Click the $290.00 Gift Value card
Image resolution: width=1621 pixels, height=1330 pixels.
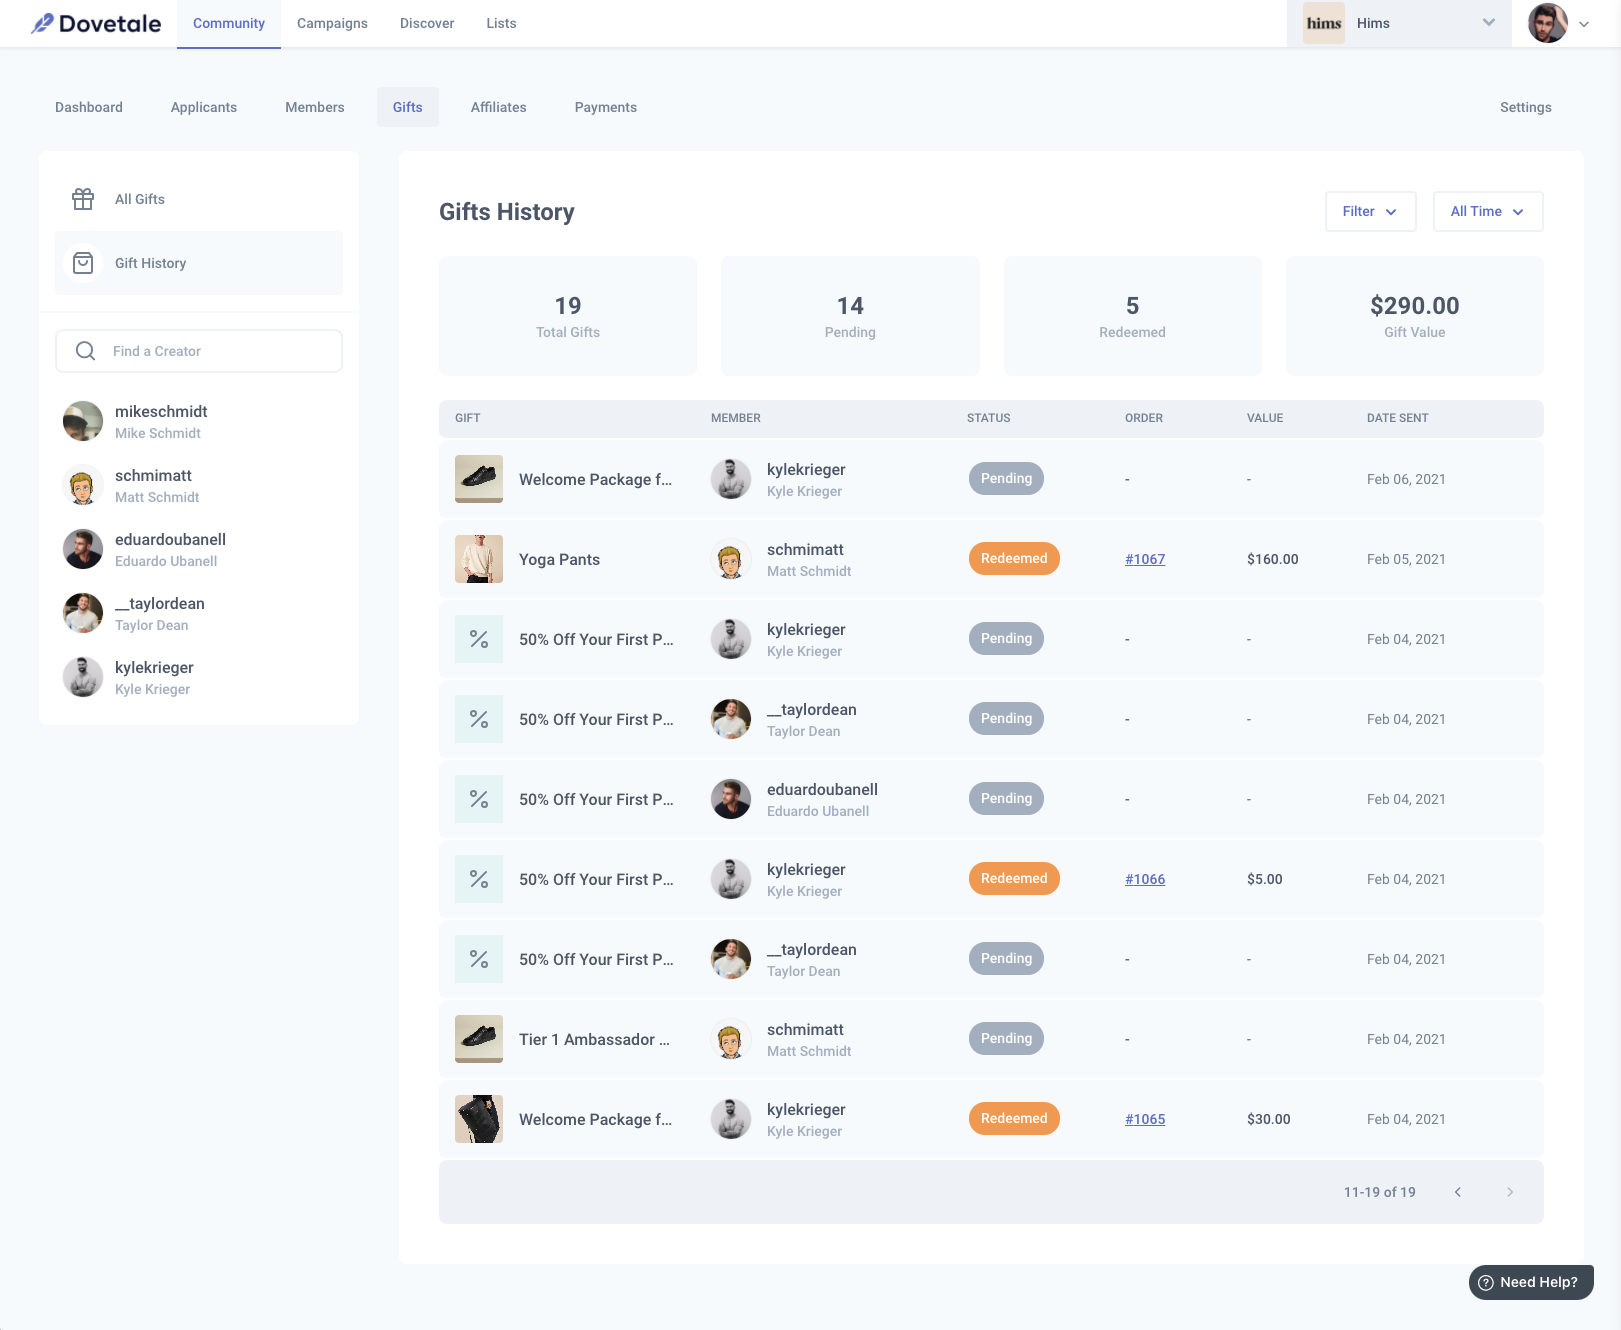(x=1414, y=316)
